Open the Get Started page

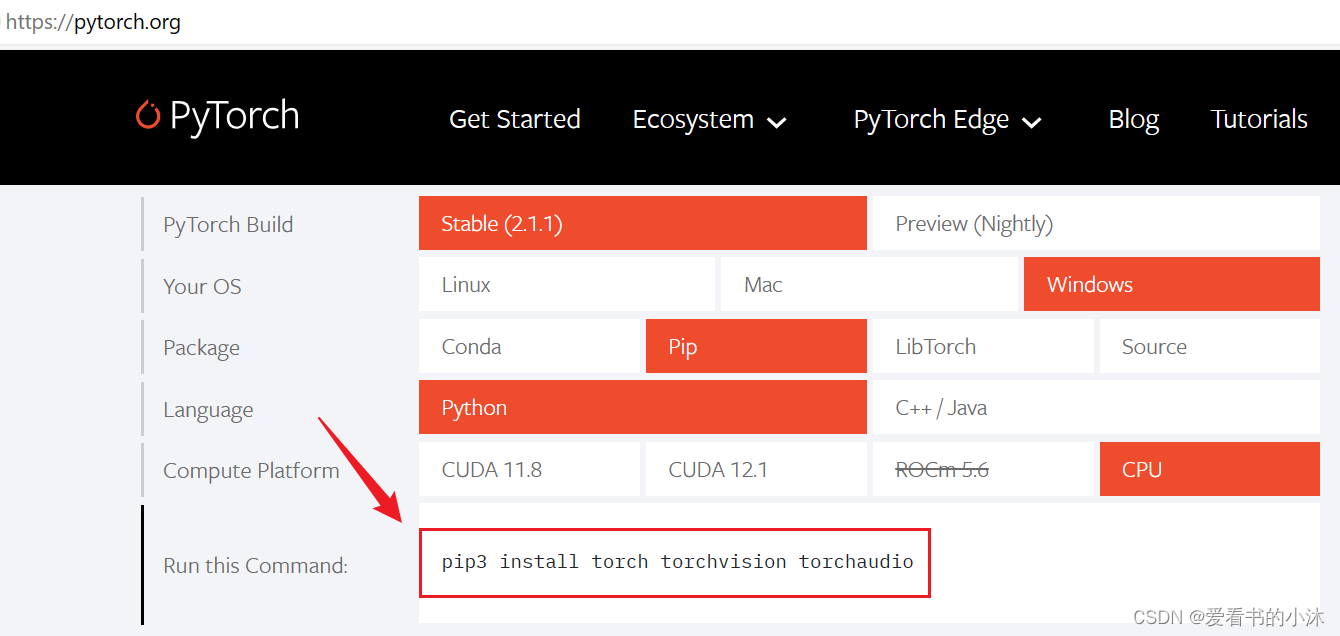pos(515,119)
